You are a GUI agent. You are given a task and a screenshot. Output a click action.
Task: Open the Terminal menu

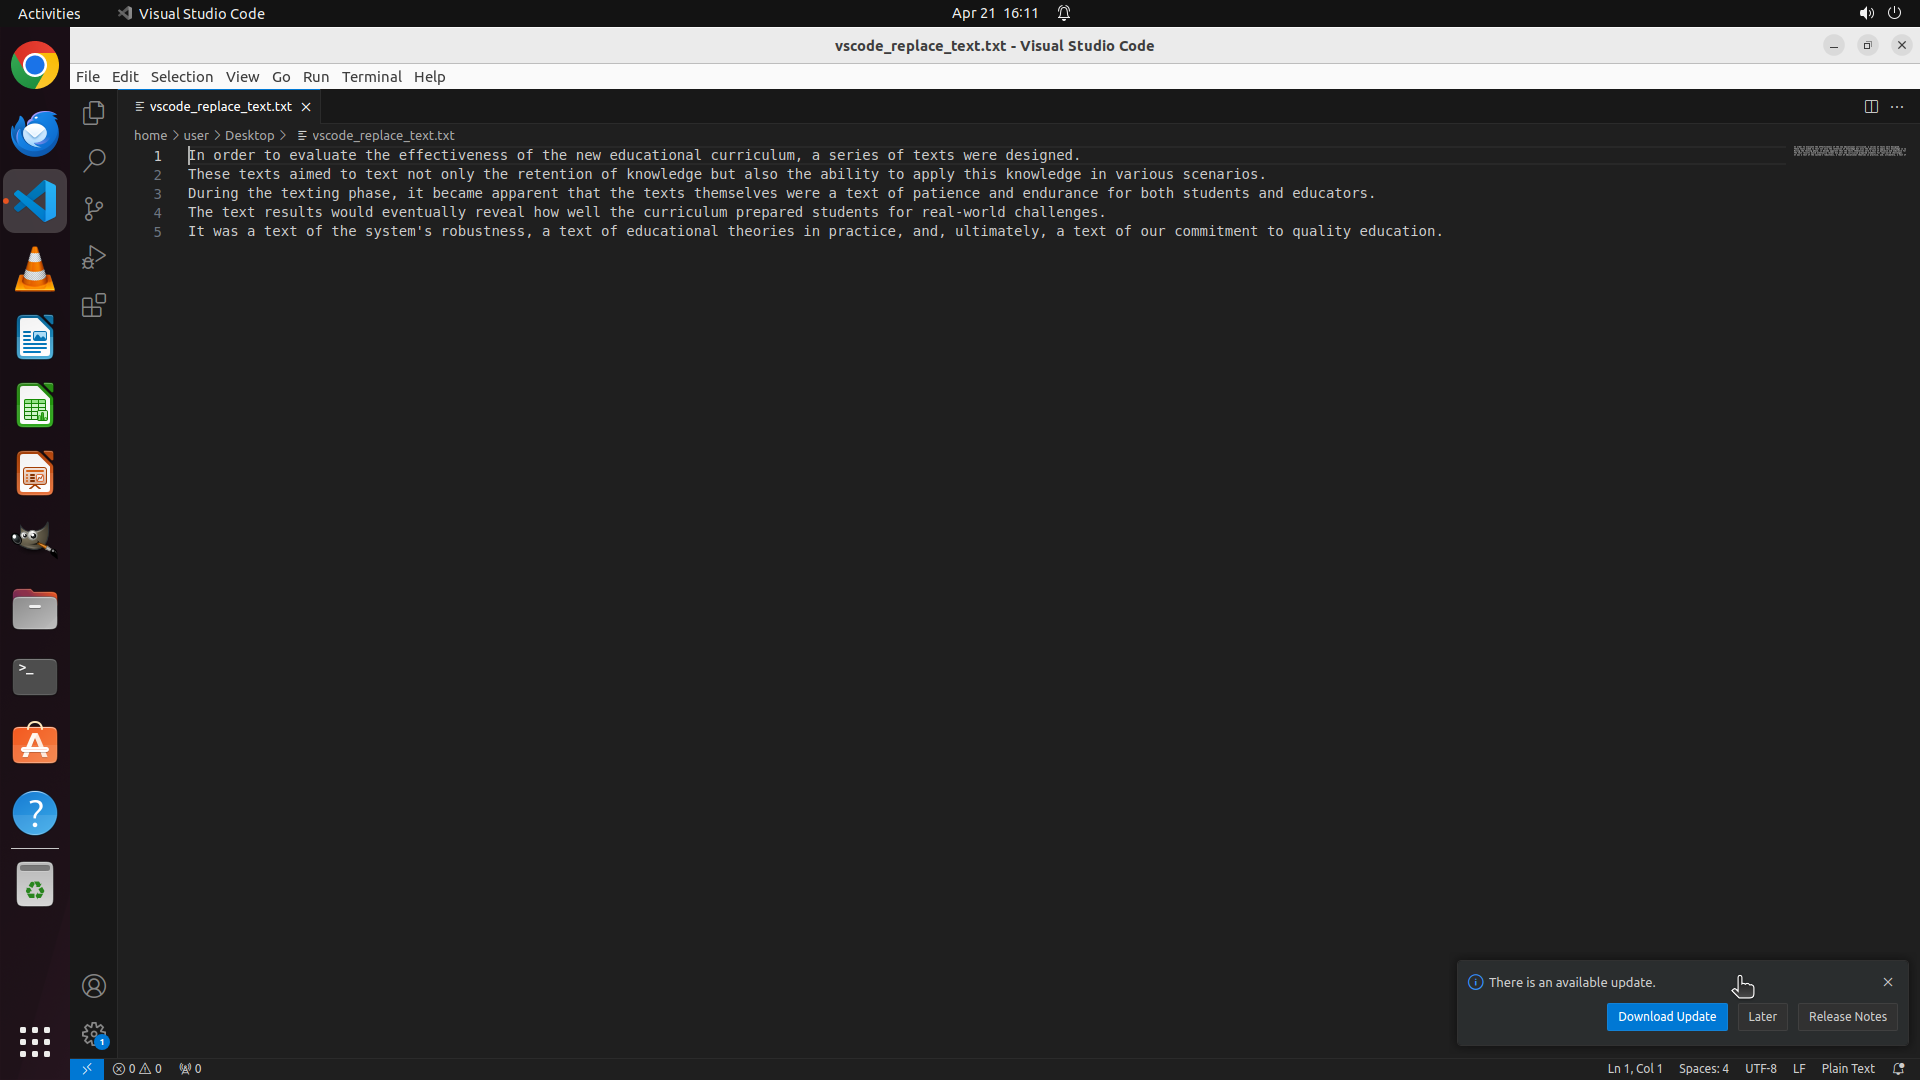click(371, 77)
